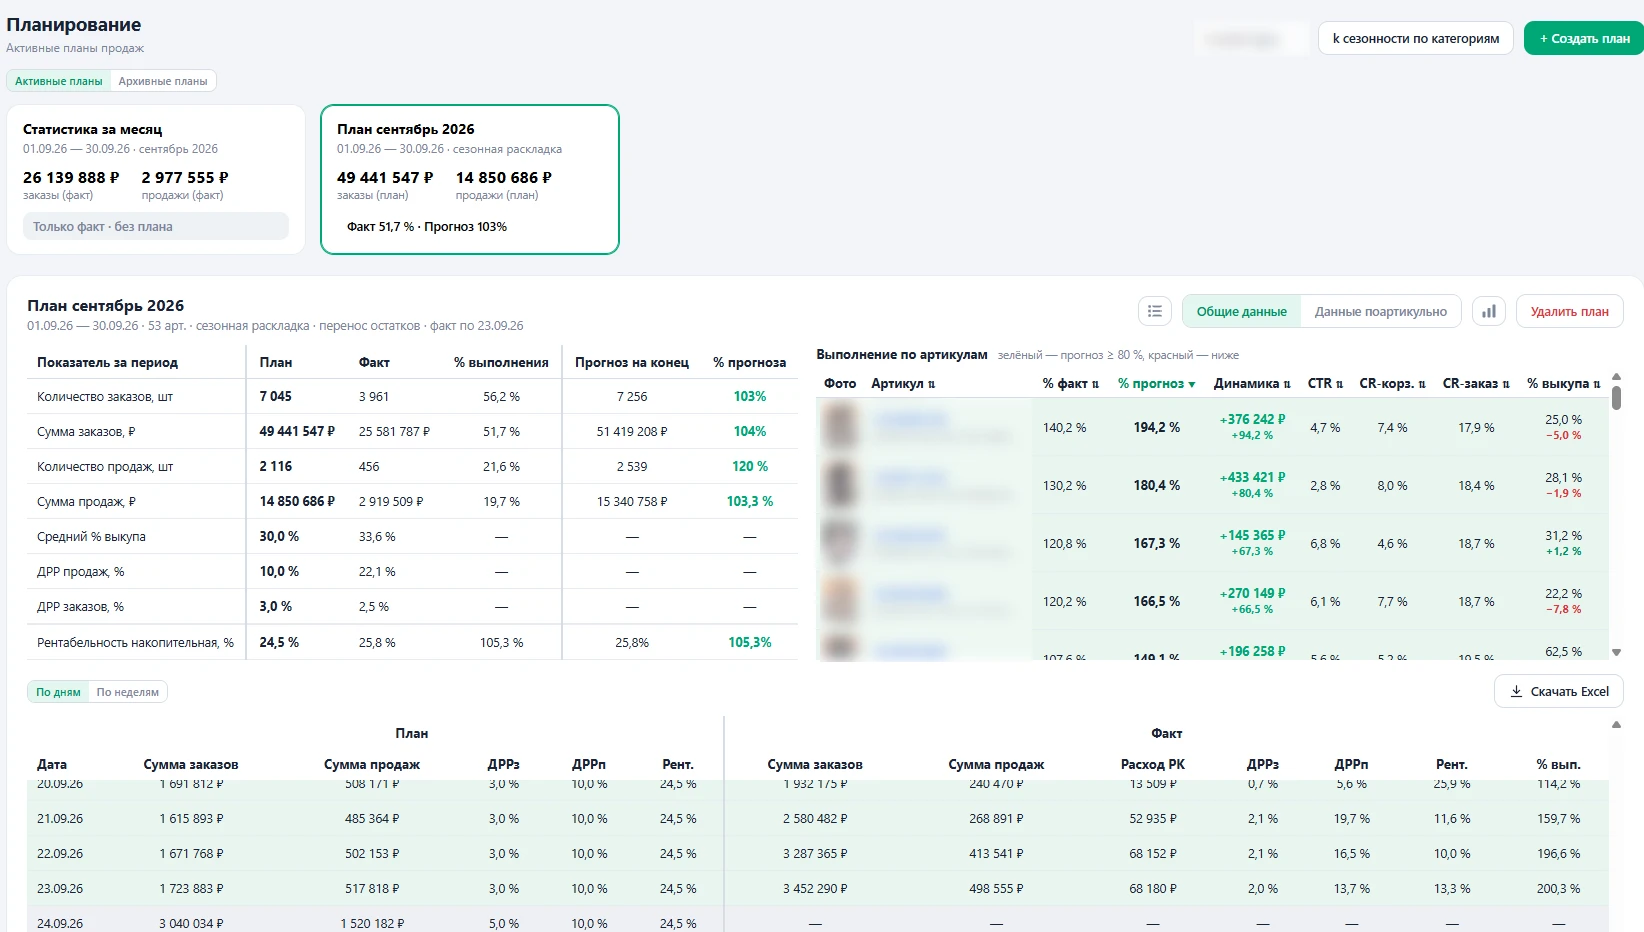Switch to Активные планы tab
The height and width of the screenshot is (932, 1644).
point(58,81)
